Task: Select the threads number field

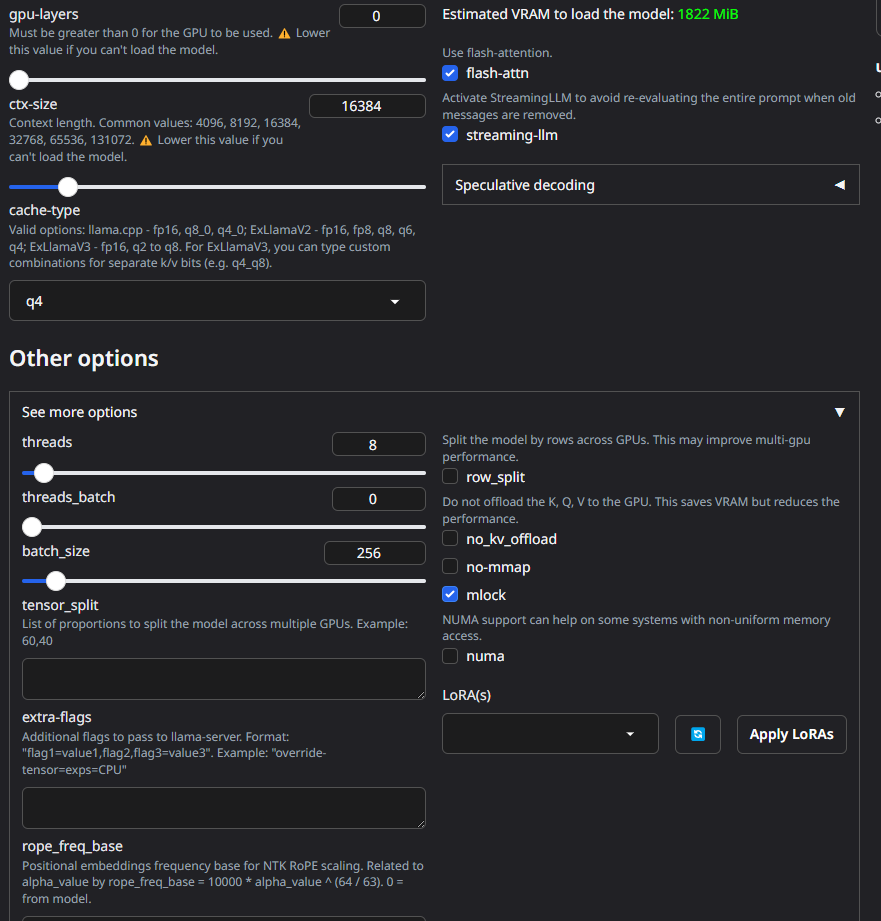Action: click(x=379, y=445)
